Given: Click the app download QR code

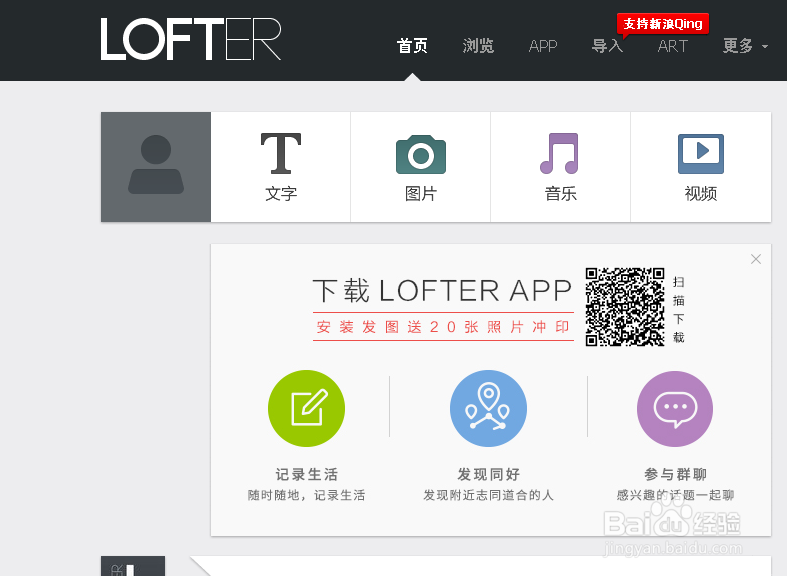Looking at the screenshot, I should [x=625, y=307].
